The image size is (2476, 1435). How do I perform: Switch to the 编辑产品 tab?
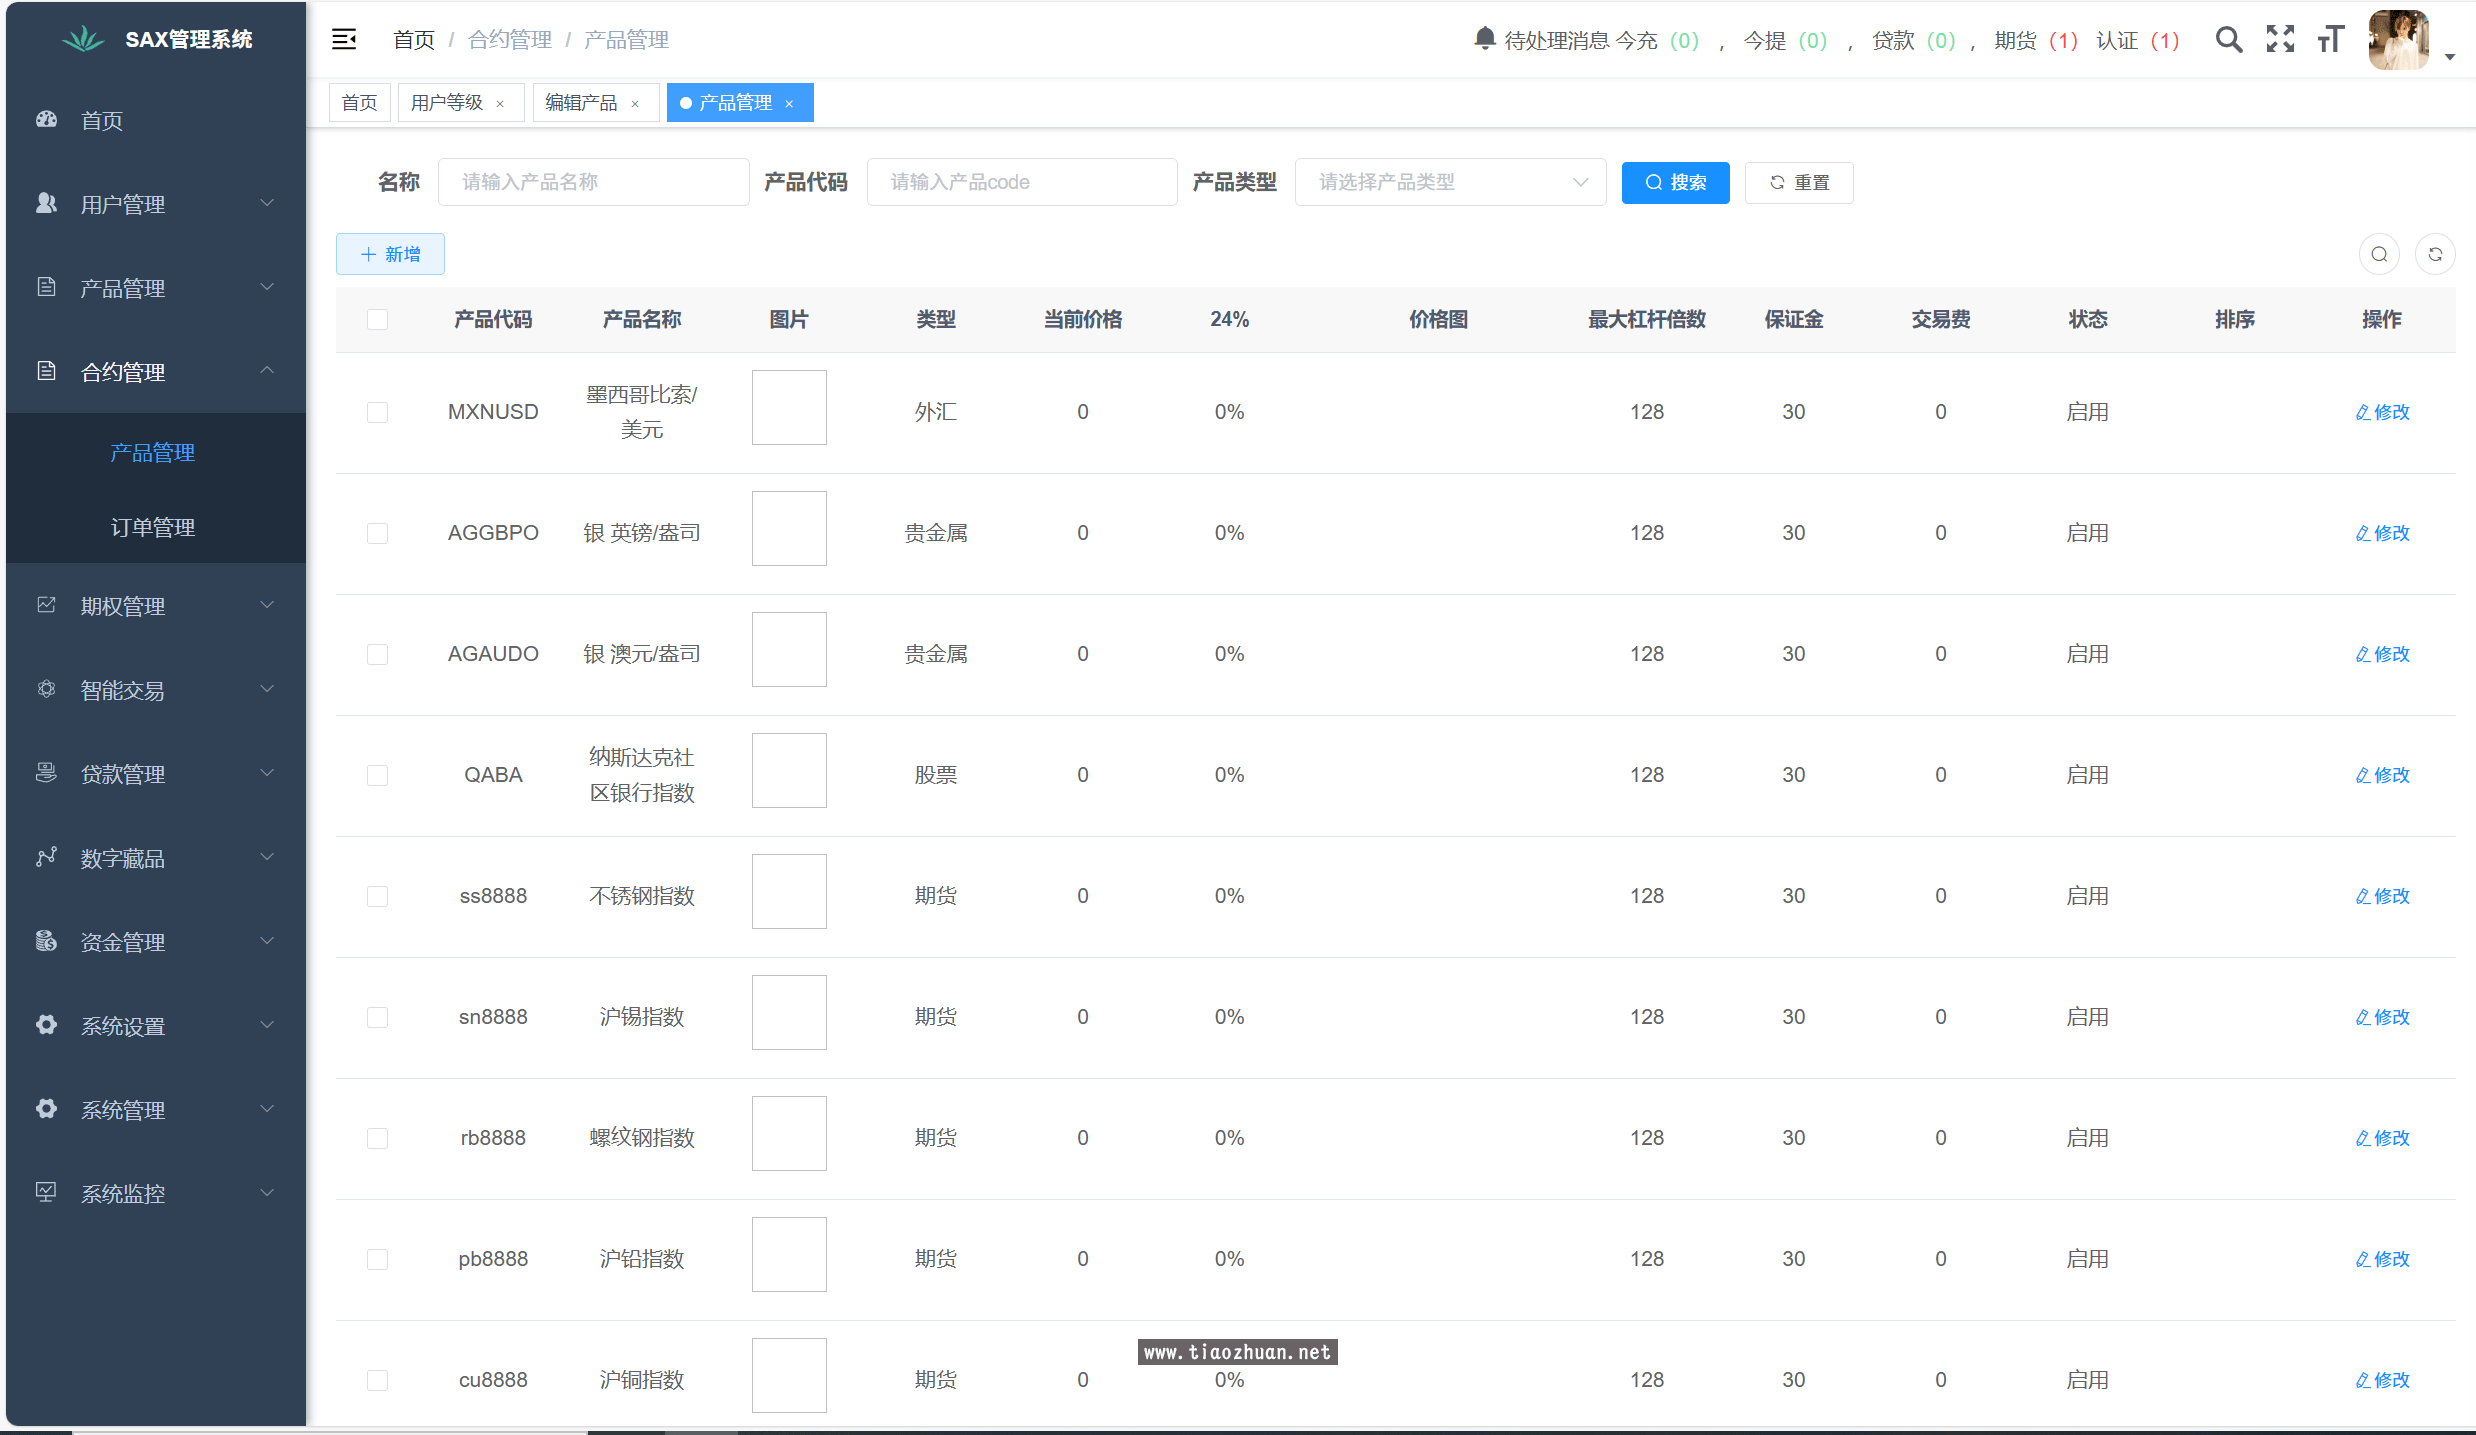pyautogui.click(x=582, y=103)
